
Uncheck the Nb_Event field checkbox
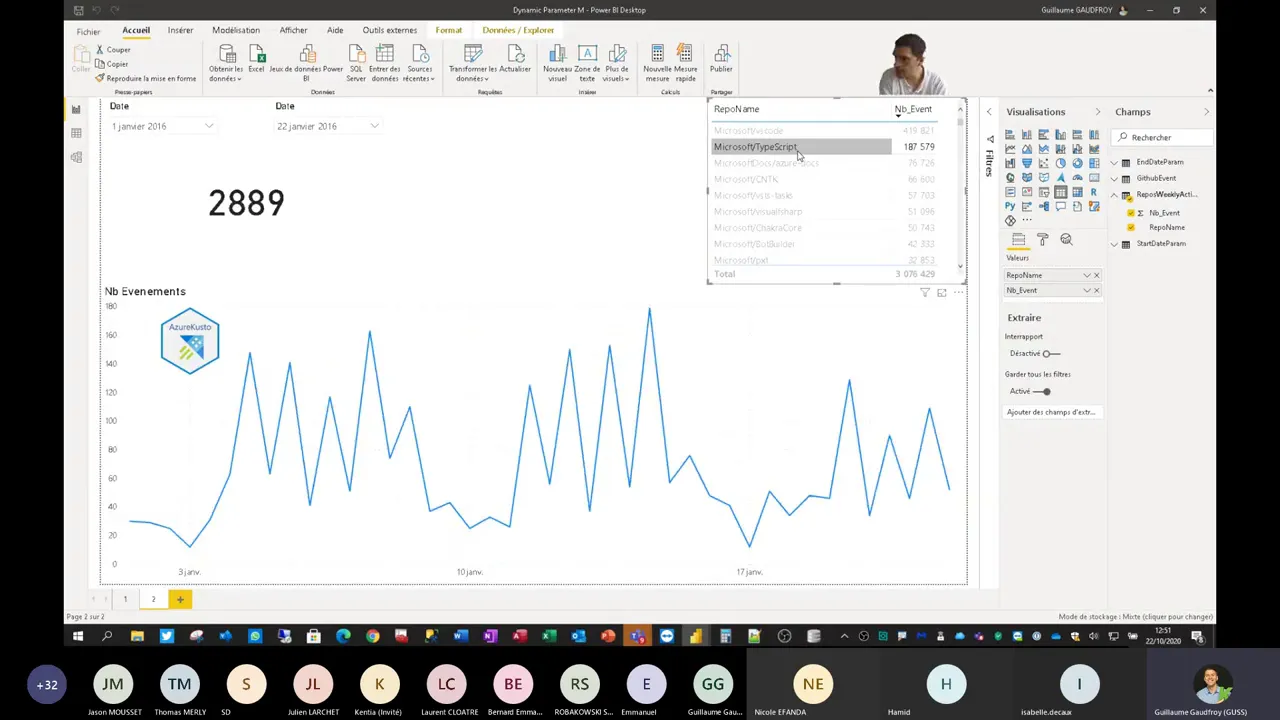pyautogui.click(x=1131, y=213)
